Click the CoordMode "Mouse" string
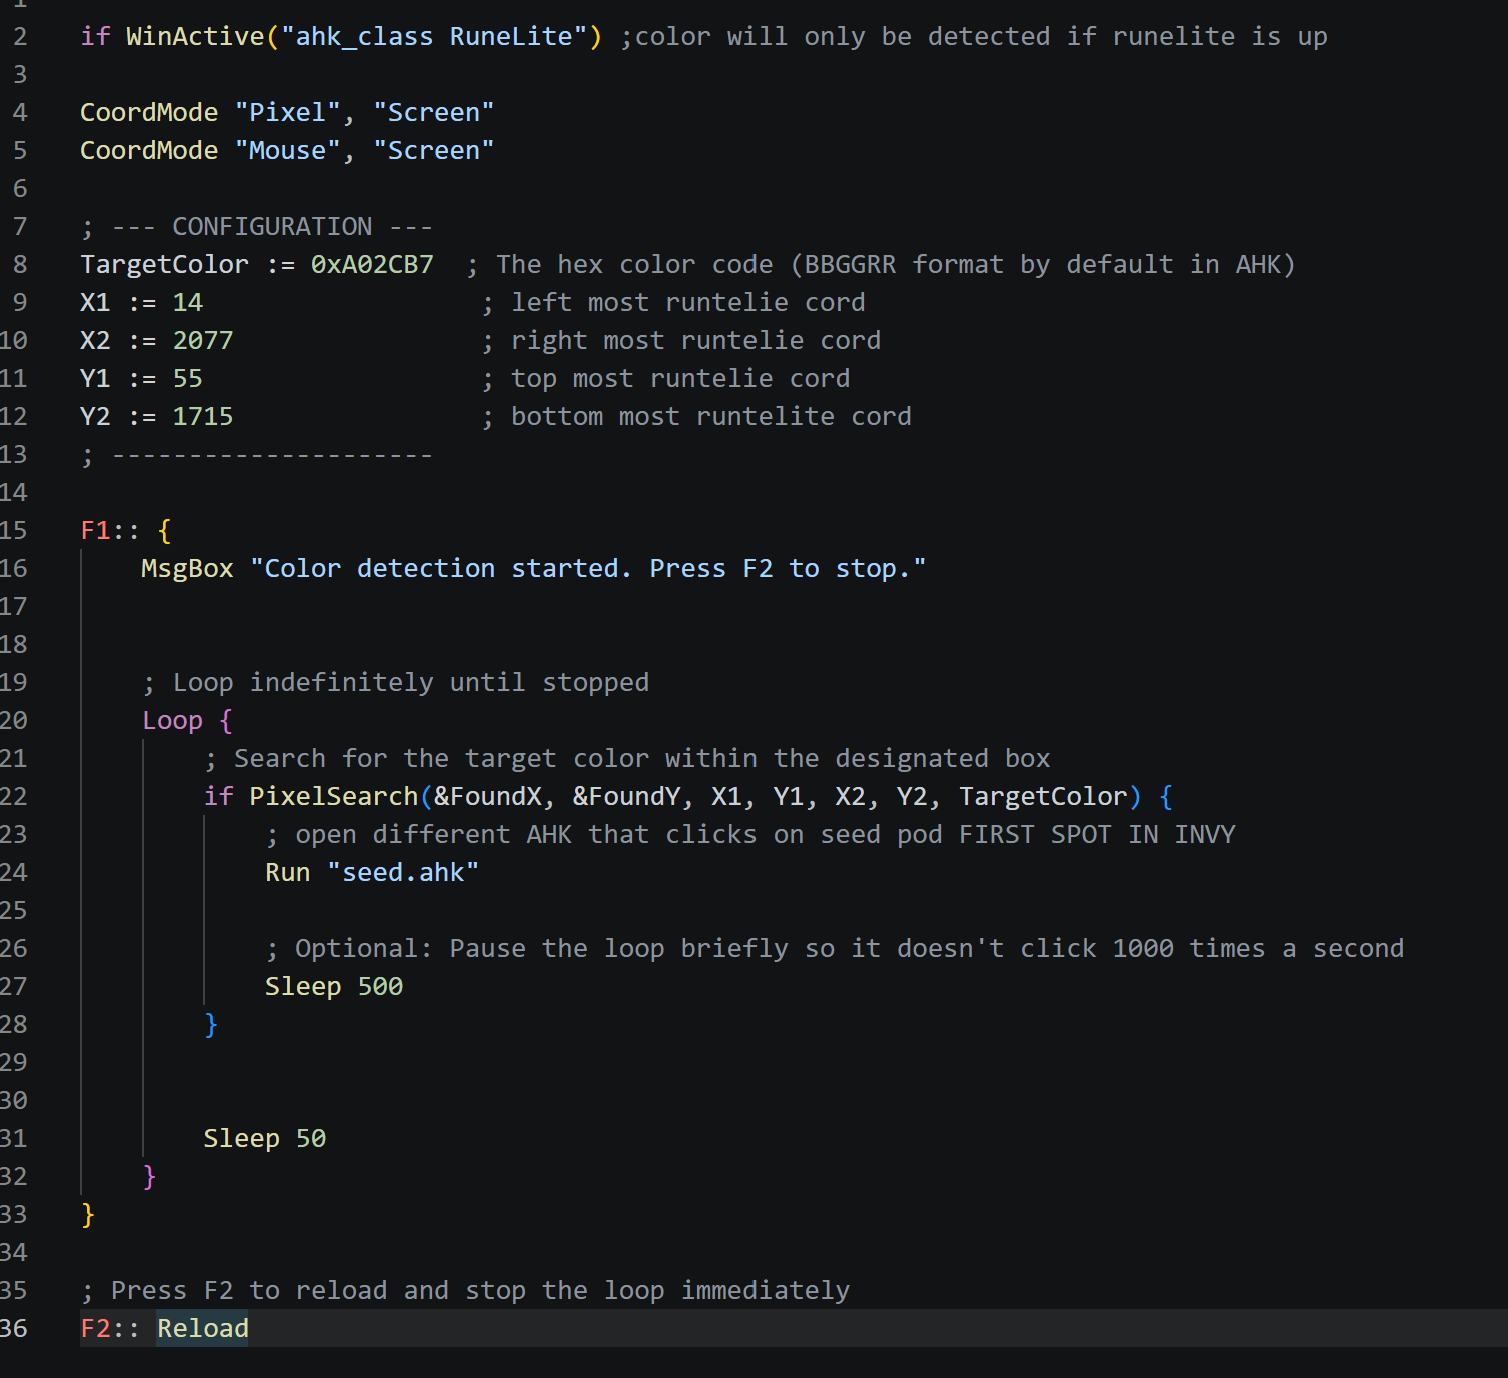 [x=287, y=150]
